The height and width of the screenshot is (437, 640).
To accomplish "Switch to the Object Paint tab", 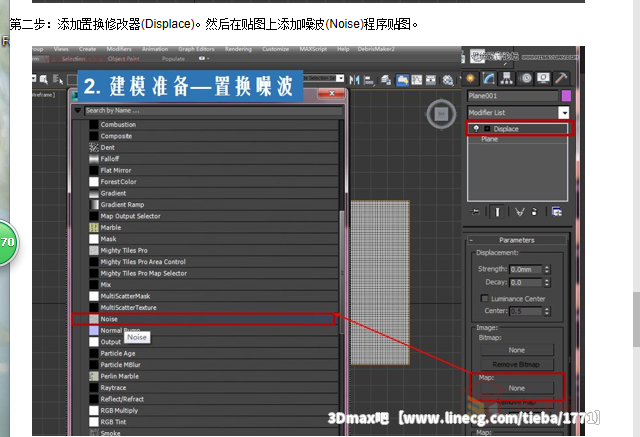I will coord(124,59).
